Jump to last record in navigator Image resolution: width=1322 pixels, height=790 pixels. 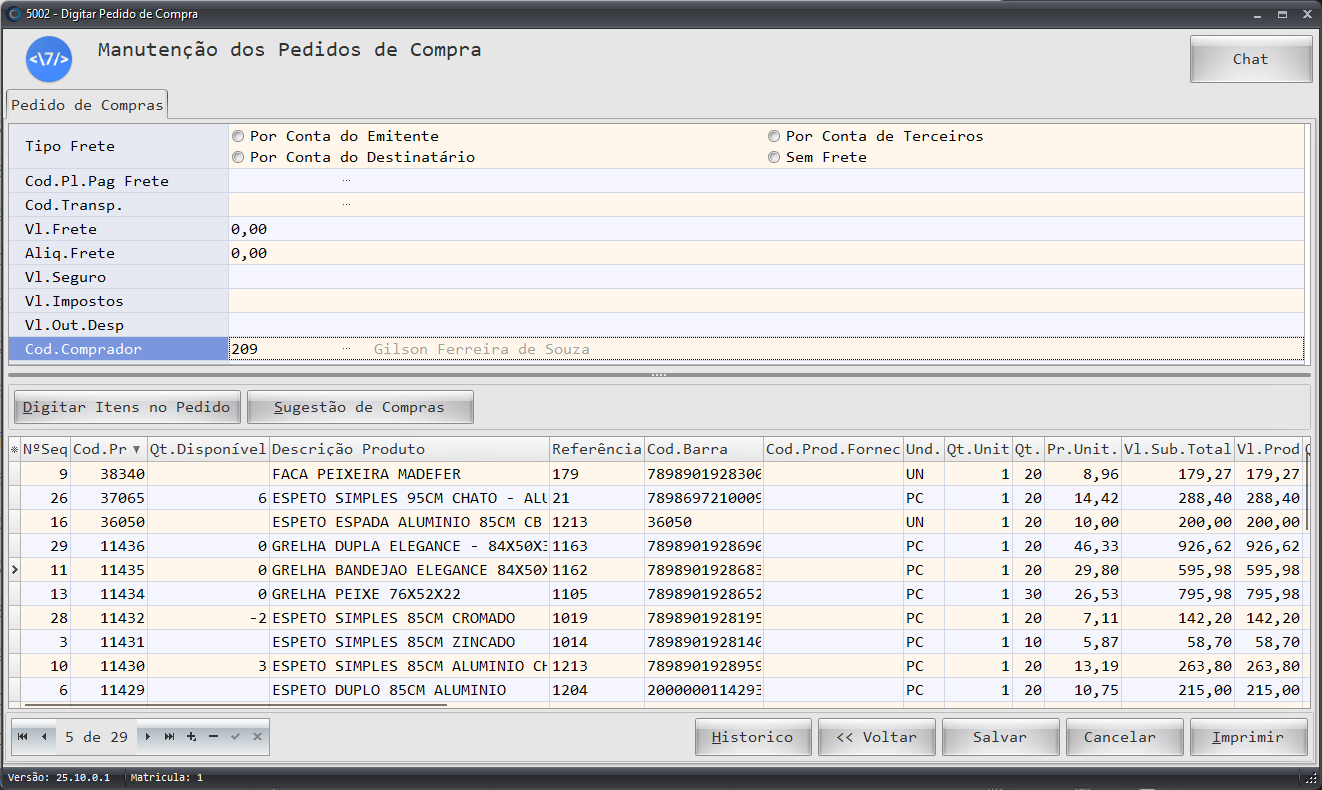click(x=169, y=737)
